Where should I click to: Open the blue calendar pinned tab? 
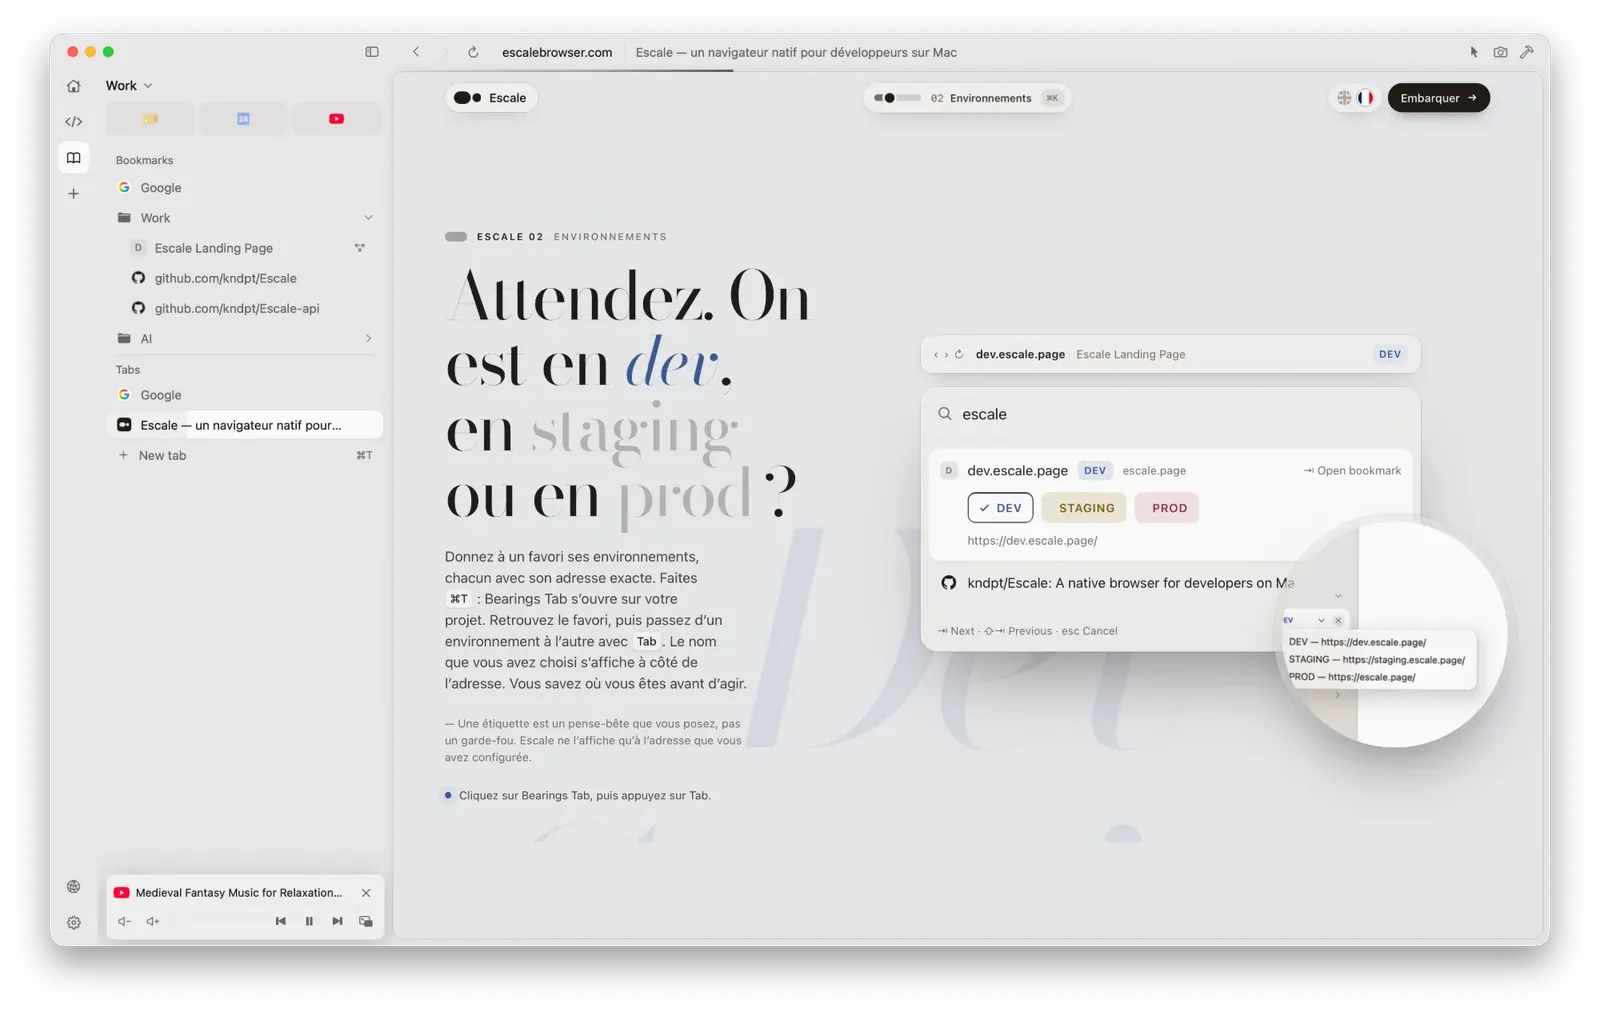pos(243,119)
